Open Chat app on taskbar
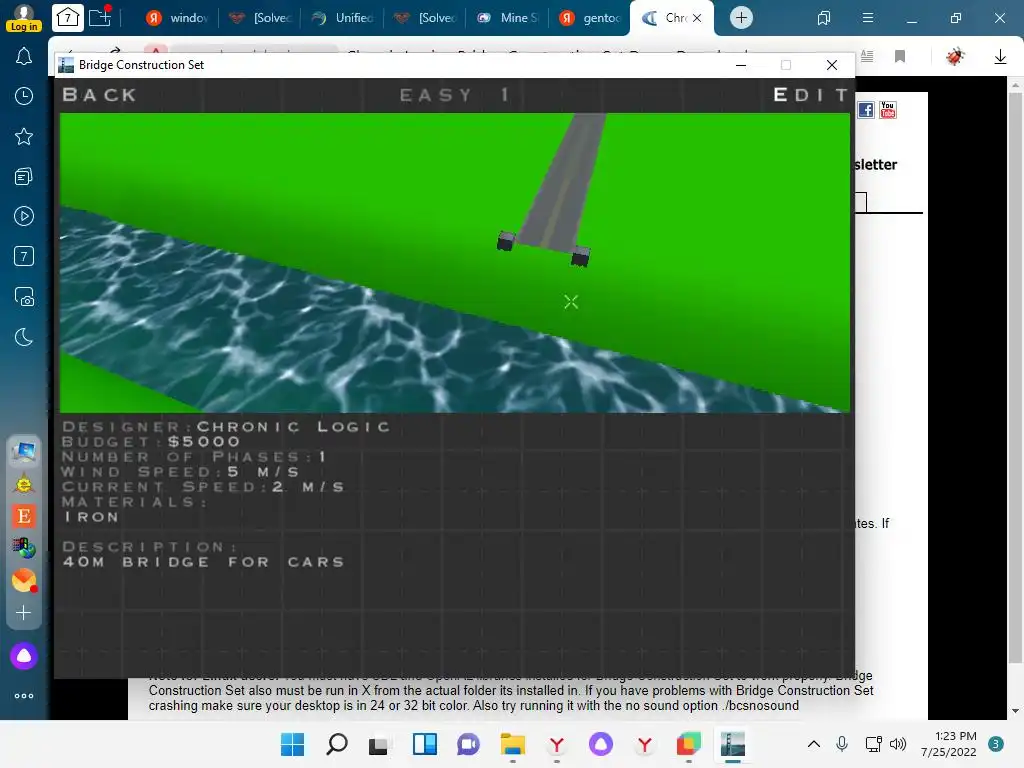Viewport: 1024px width, 768px height. (x=468, y=744)
